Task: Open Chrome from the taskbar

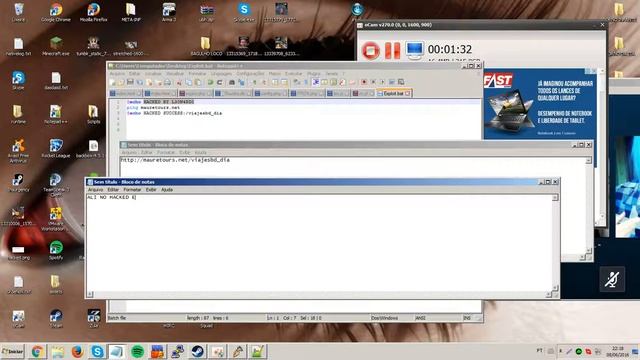Action: click(38, 351)
